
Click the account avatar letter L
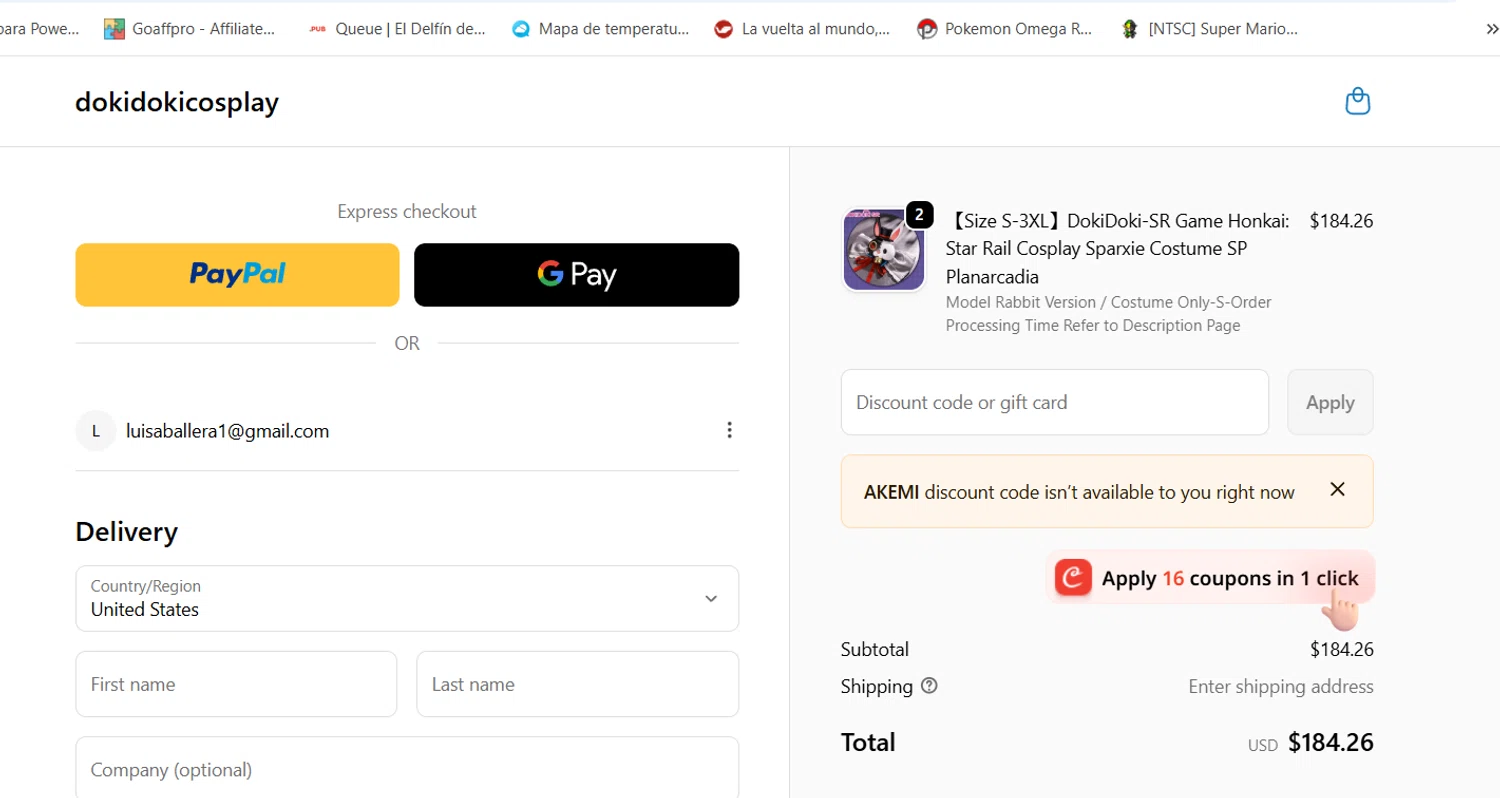96,431
